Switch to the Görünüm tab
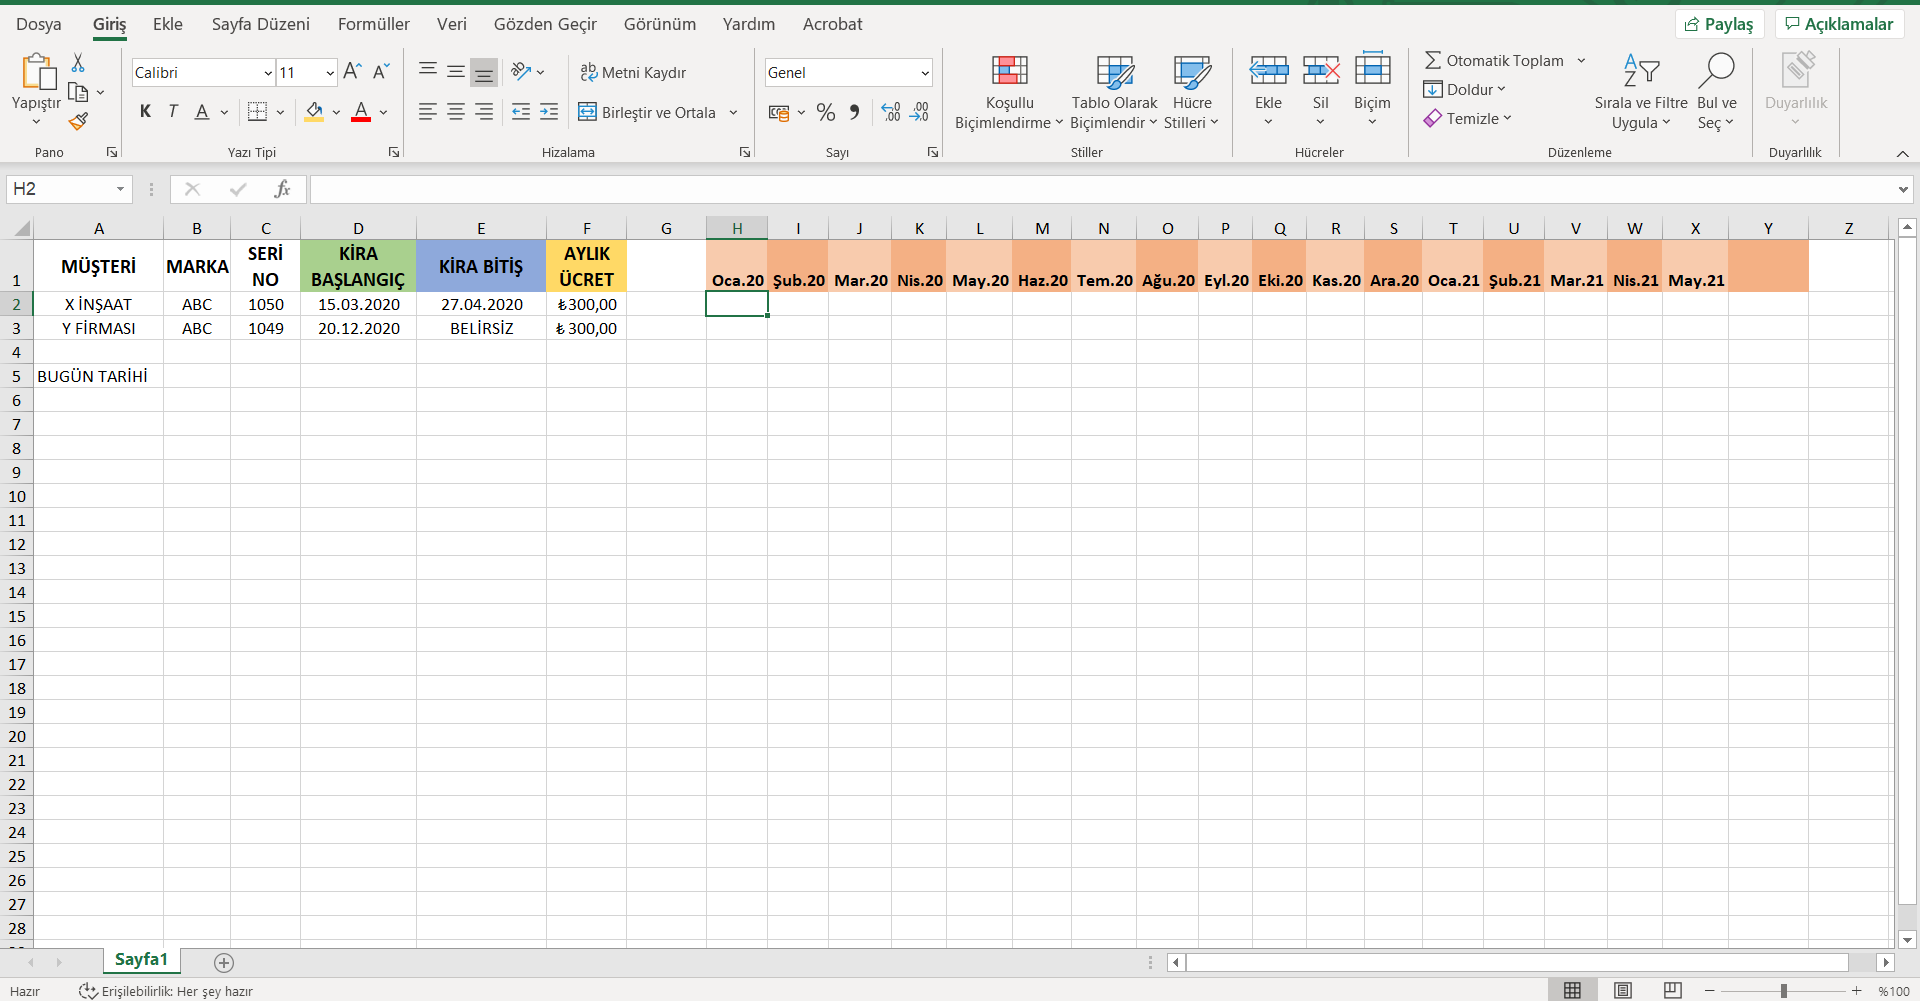The width and height of the screenshot is (1920, 1001). click(x=660, y=24)
